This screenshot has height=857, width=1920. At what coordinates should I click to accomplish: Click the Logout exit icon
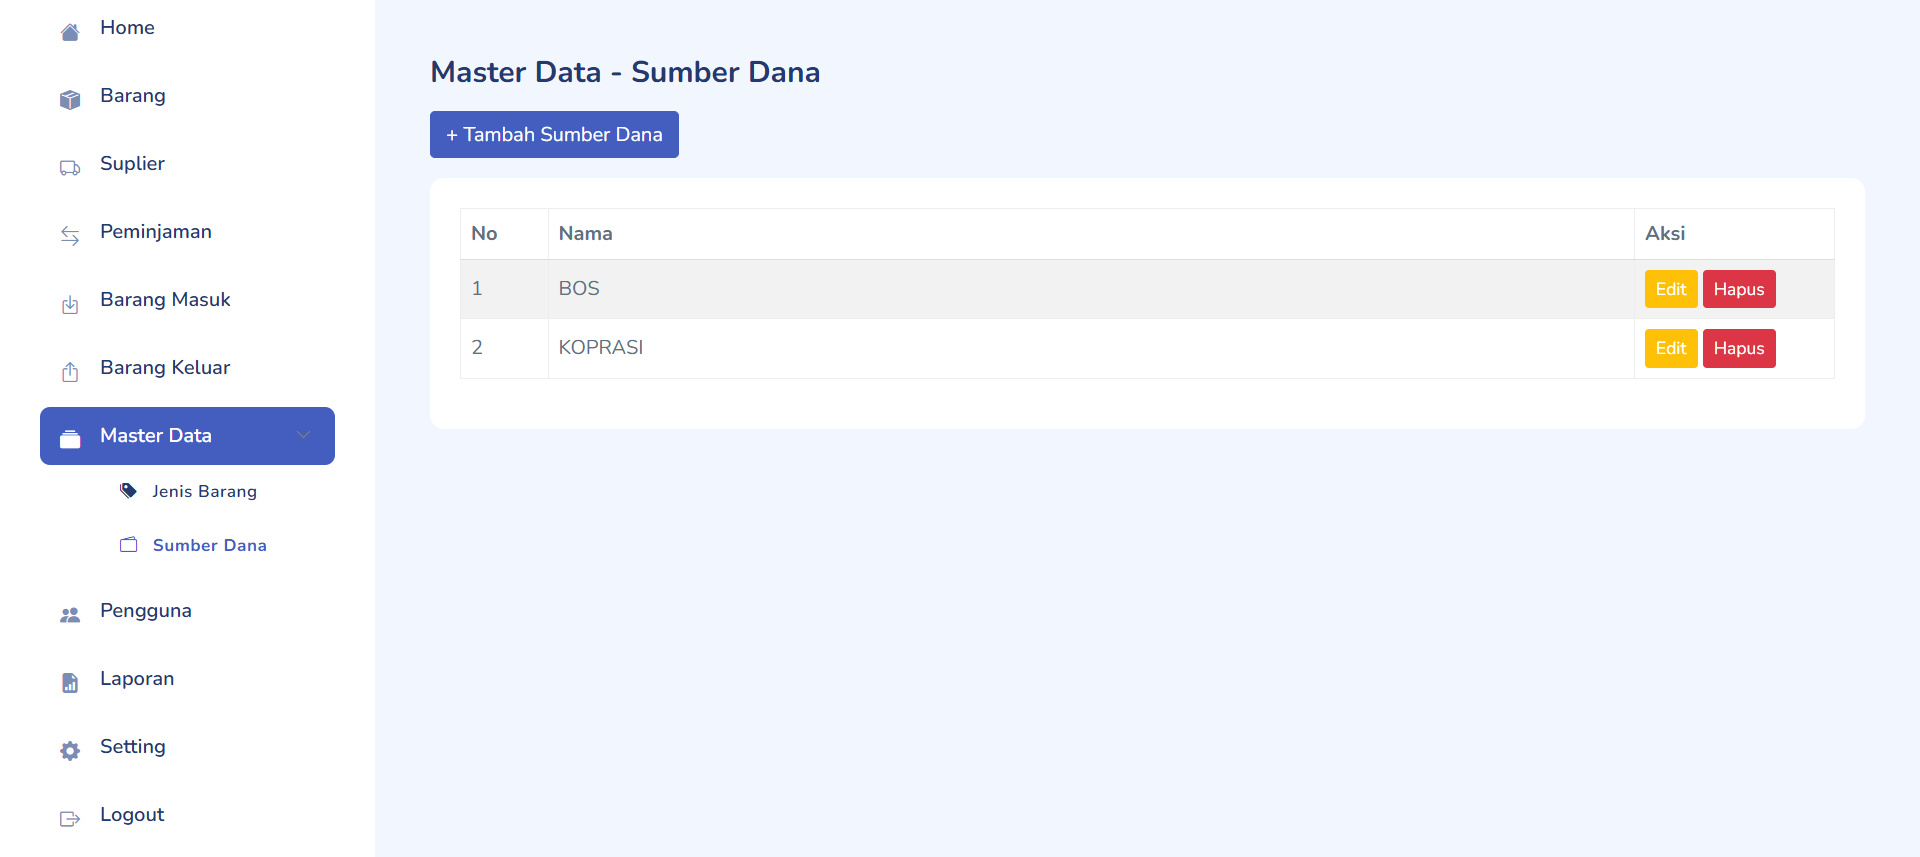(x=70, y=819)
